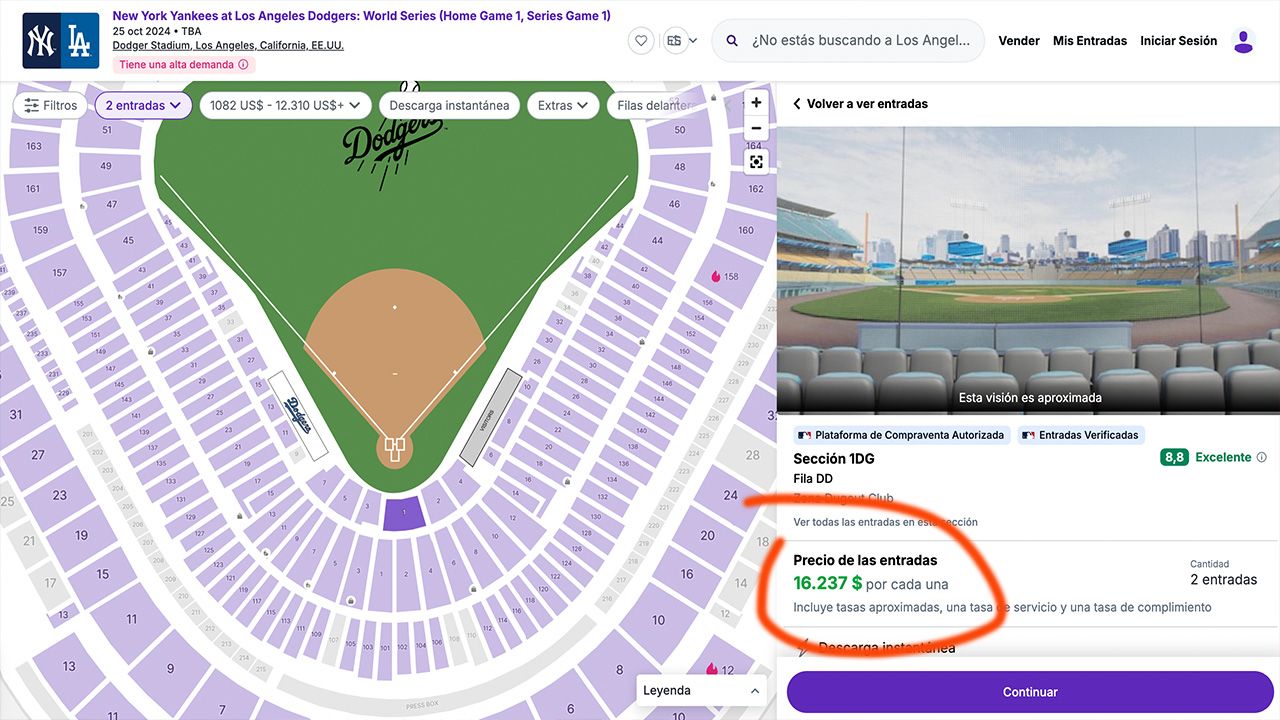Toggle the Filas delanteras filter chip
Image resolution: width=1280 pixels, height=720 pixels.
tap(655, 105)
